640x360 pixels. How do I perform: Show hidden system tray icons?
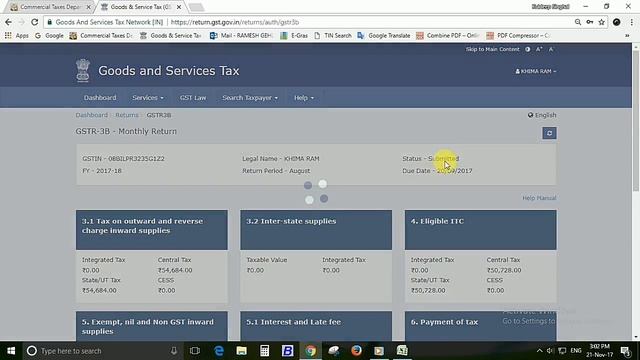coord(539,351)
